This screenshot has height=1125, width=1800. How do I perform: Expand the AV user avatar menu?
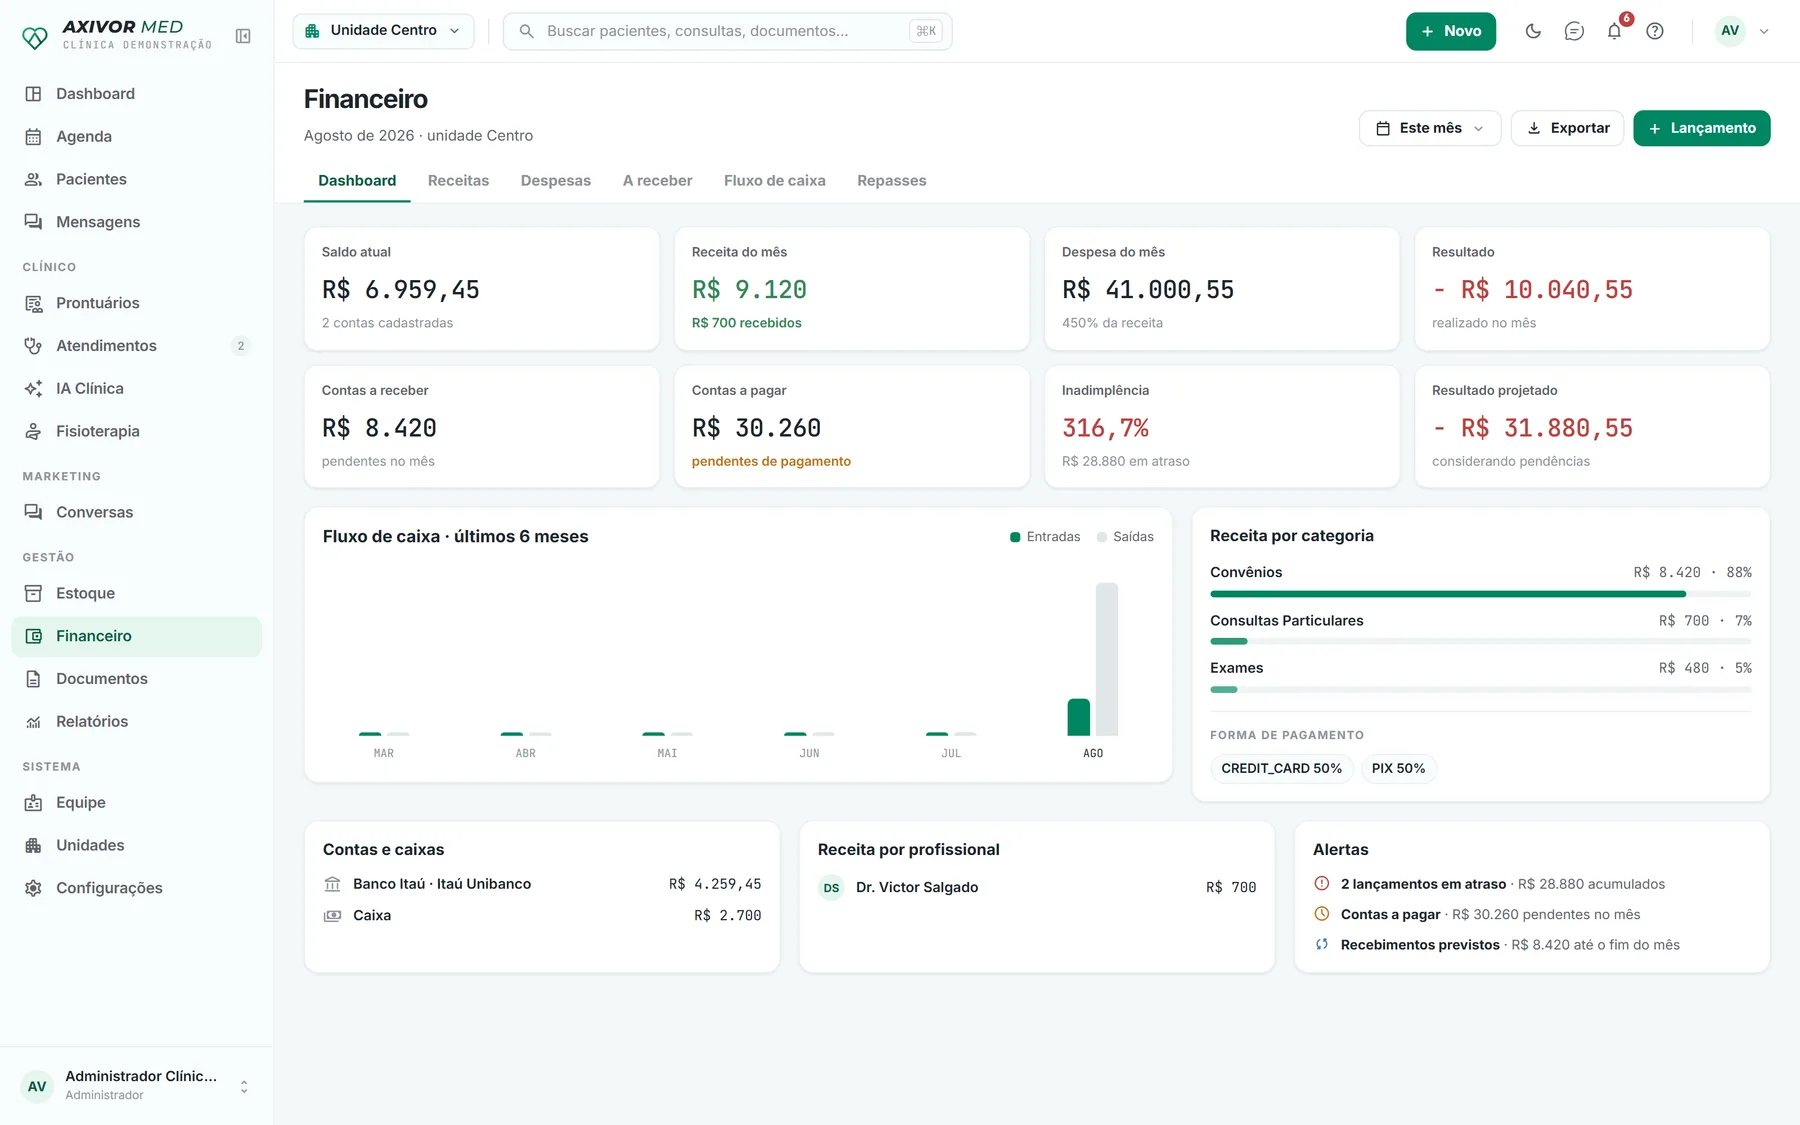(x=1743, y=31)
